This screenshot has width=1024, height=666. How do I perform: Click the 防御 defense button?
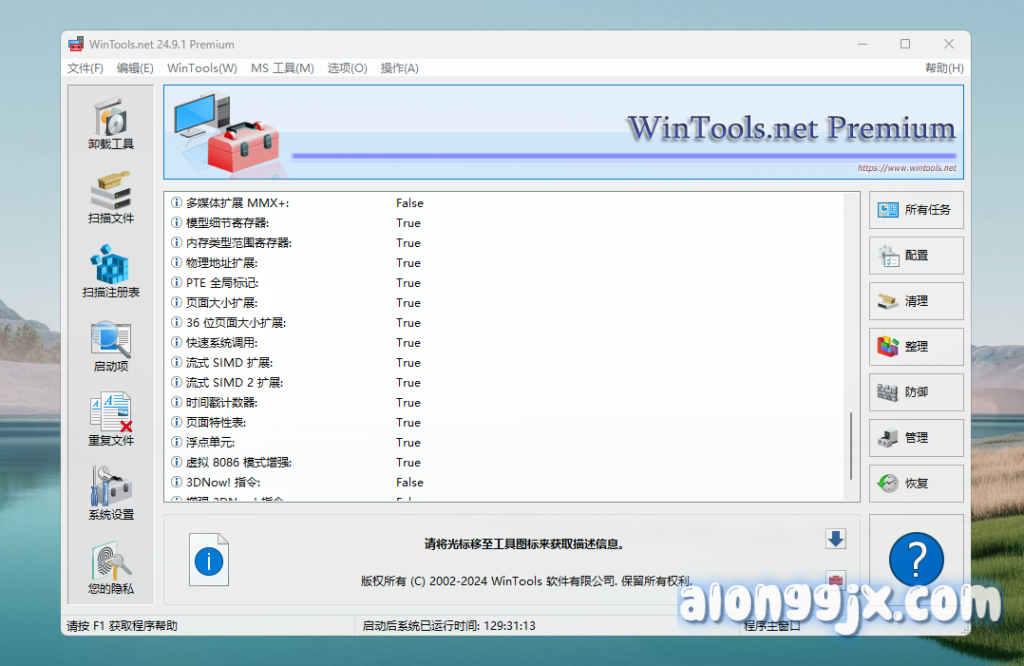pyautogui.click(x=916, y=392)
